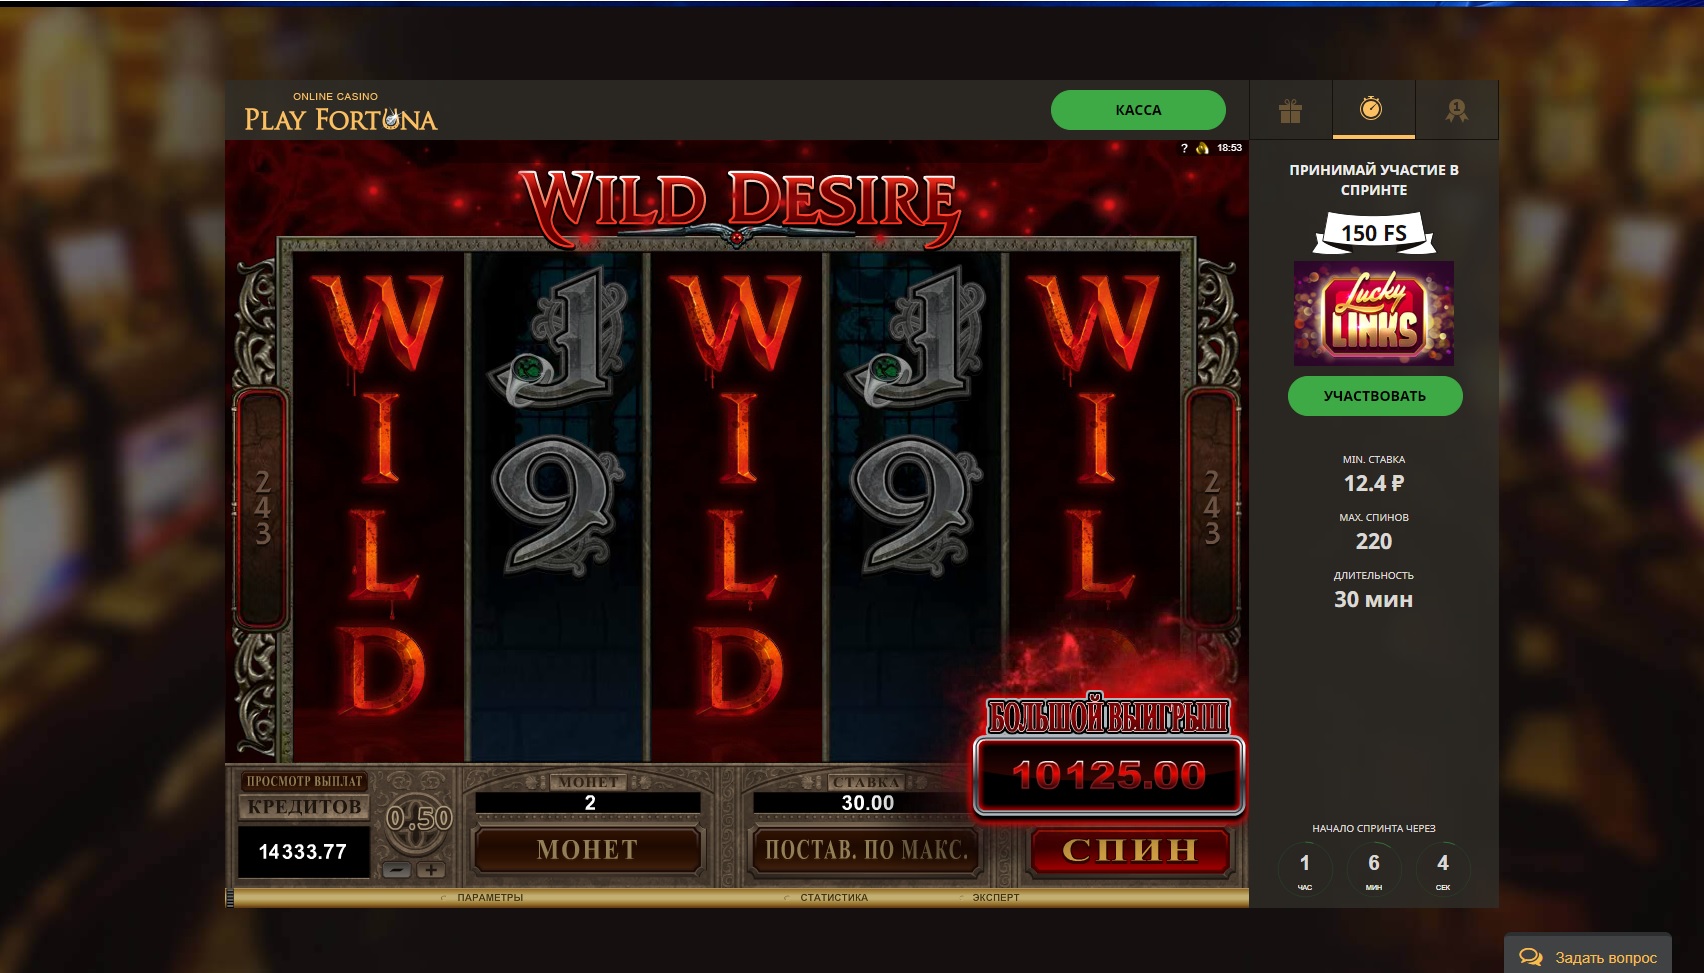
Task: Increase coin value with plus button
Action: (431, 870)
